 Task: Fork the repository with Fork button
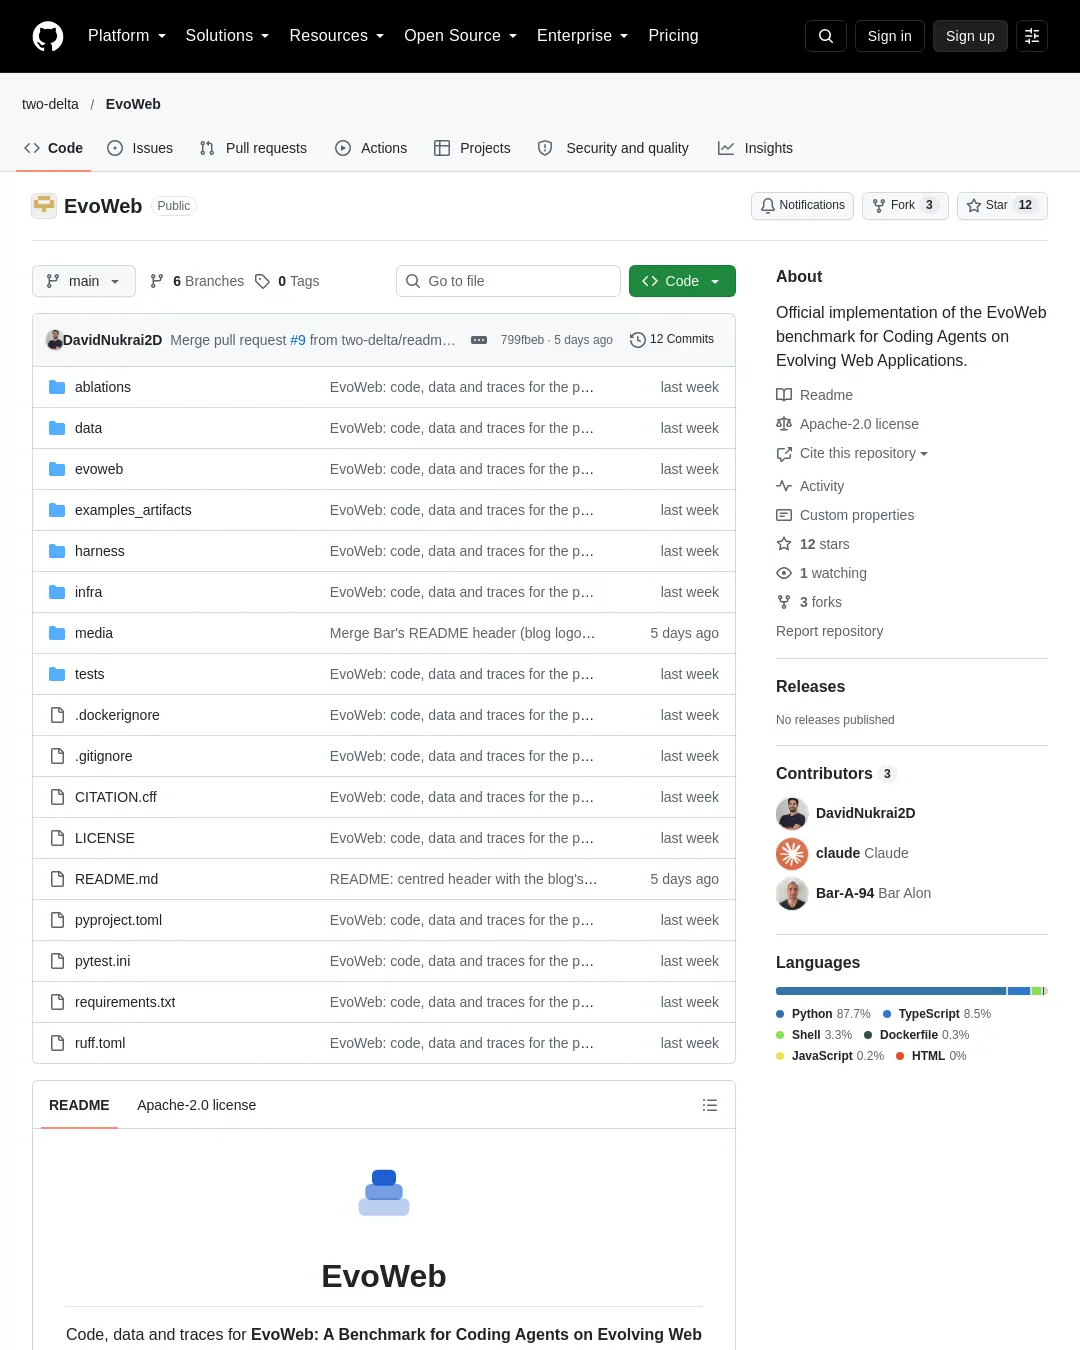(905, 205)
